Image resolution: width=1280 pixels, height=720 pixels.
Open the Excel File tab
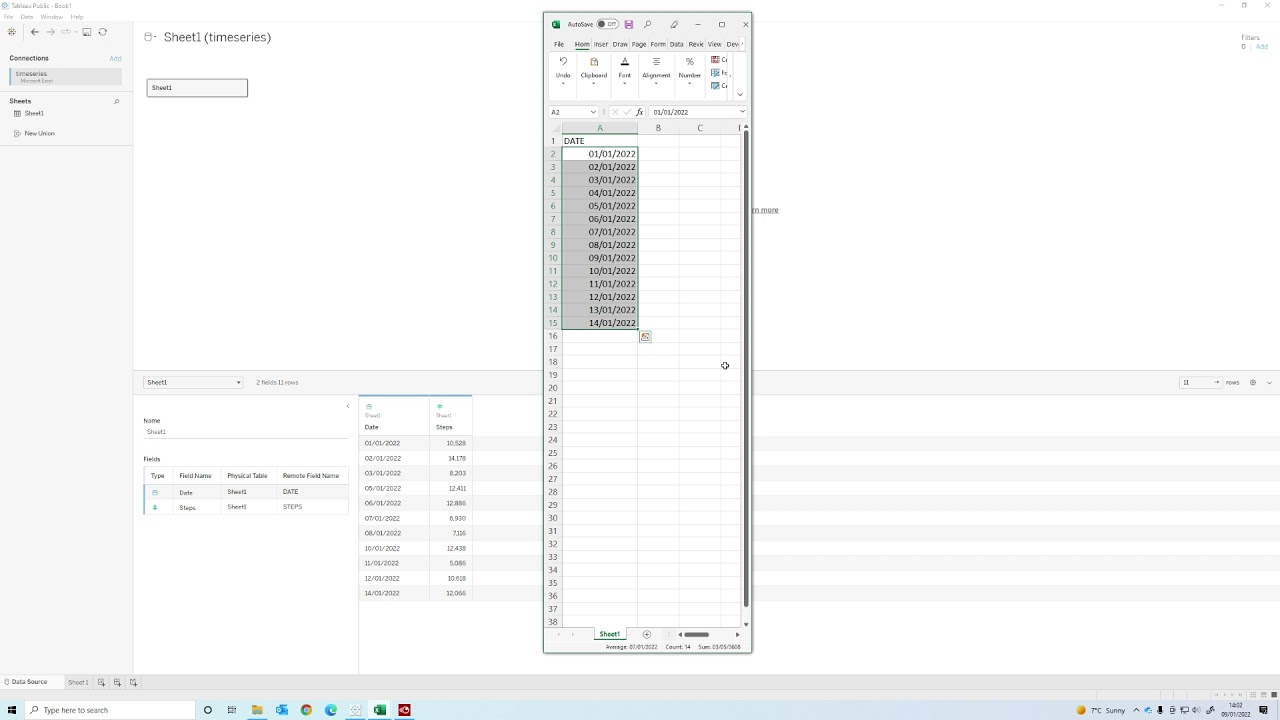pyautogui.click(x=559, y=44)
